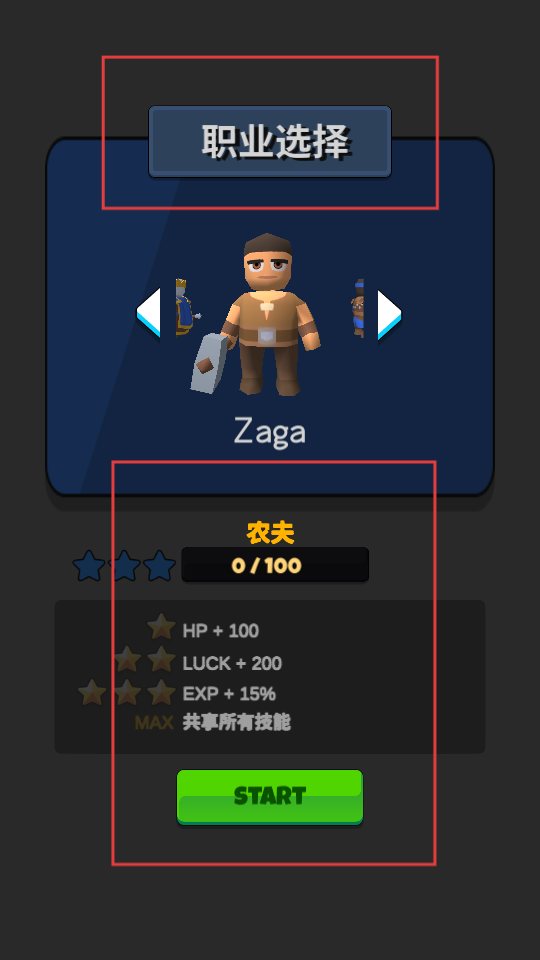540x960 pixels.
Task: Click the single star next to HP + 100
Action: click(x=162, y=627)
